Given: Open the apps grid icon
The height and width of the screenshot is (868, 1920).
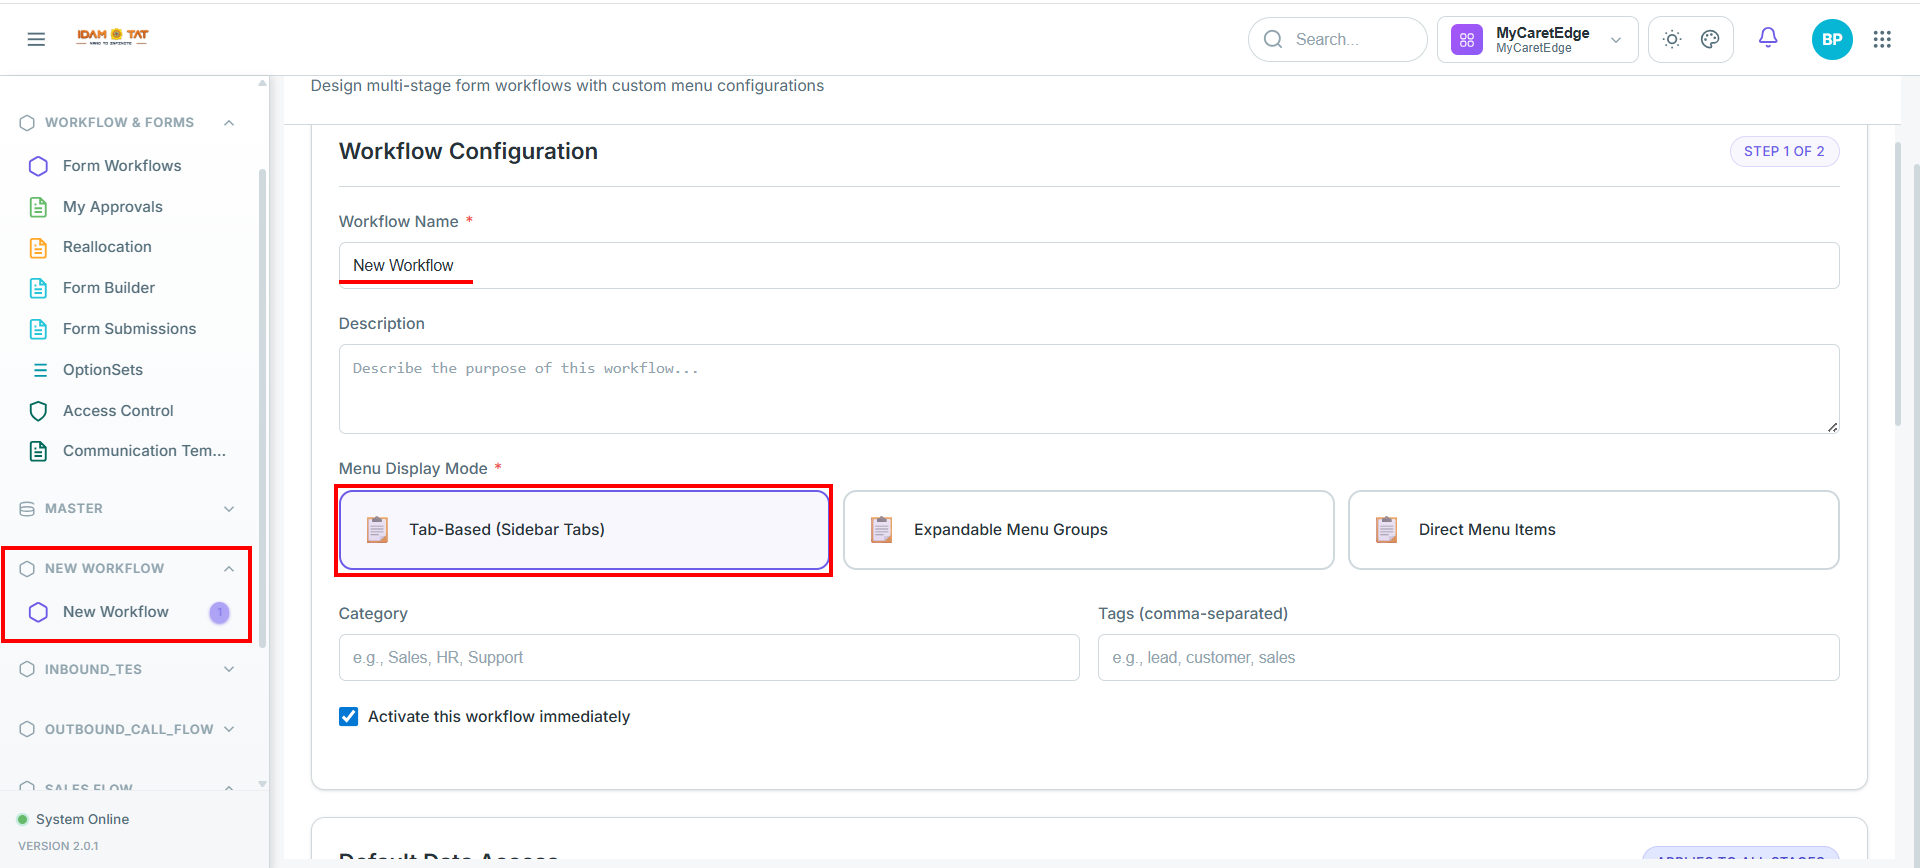Looking at the screenshot, I should [x=1882, y=39].
